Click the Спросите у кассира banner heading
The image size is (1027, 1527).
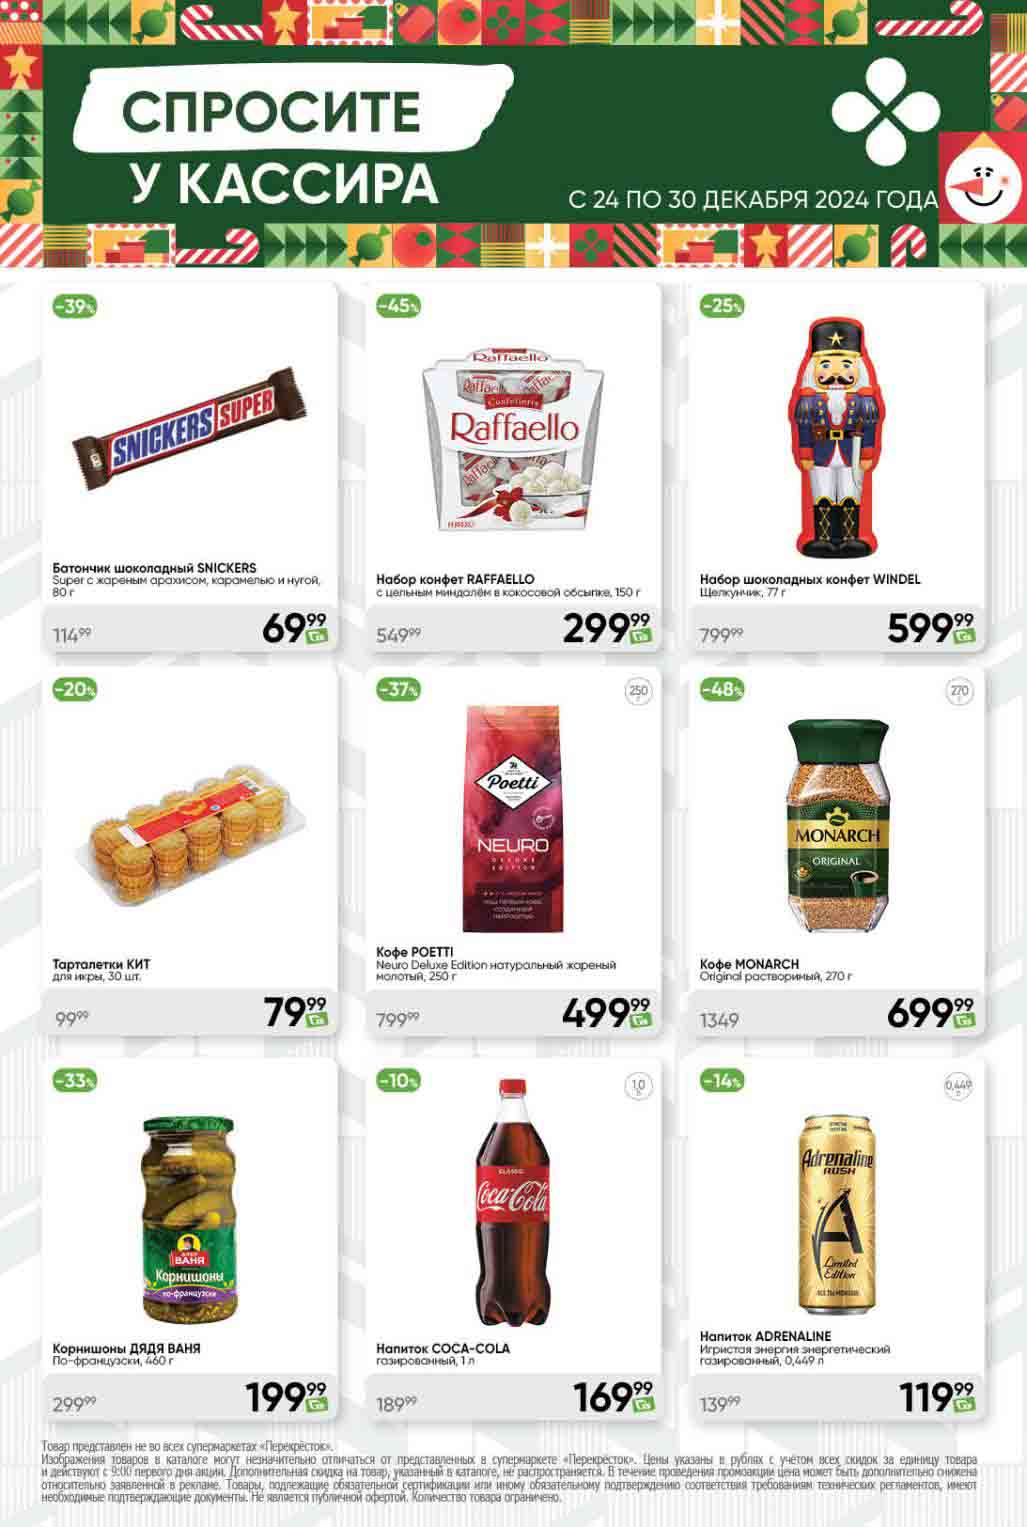click(279, 146)
